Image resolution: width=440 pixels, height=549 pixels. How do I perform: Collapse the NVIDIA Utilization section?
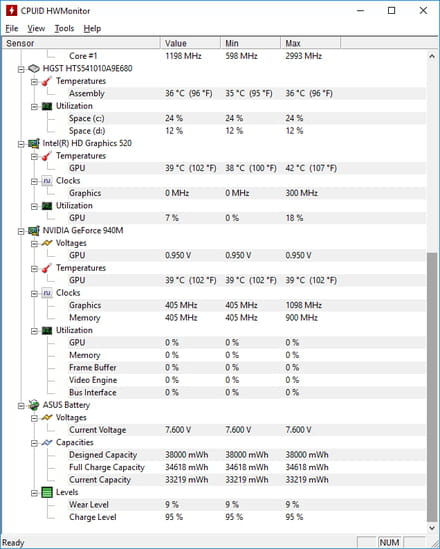[34, 331]
